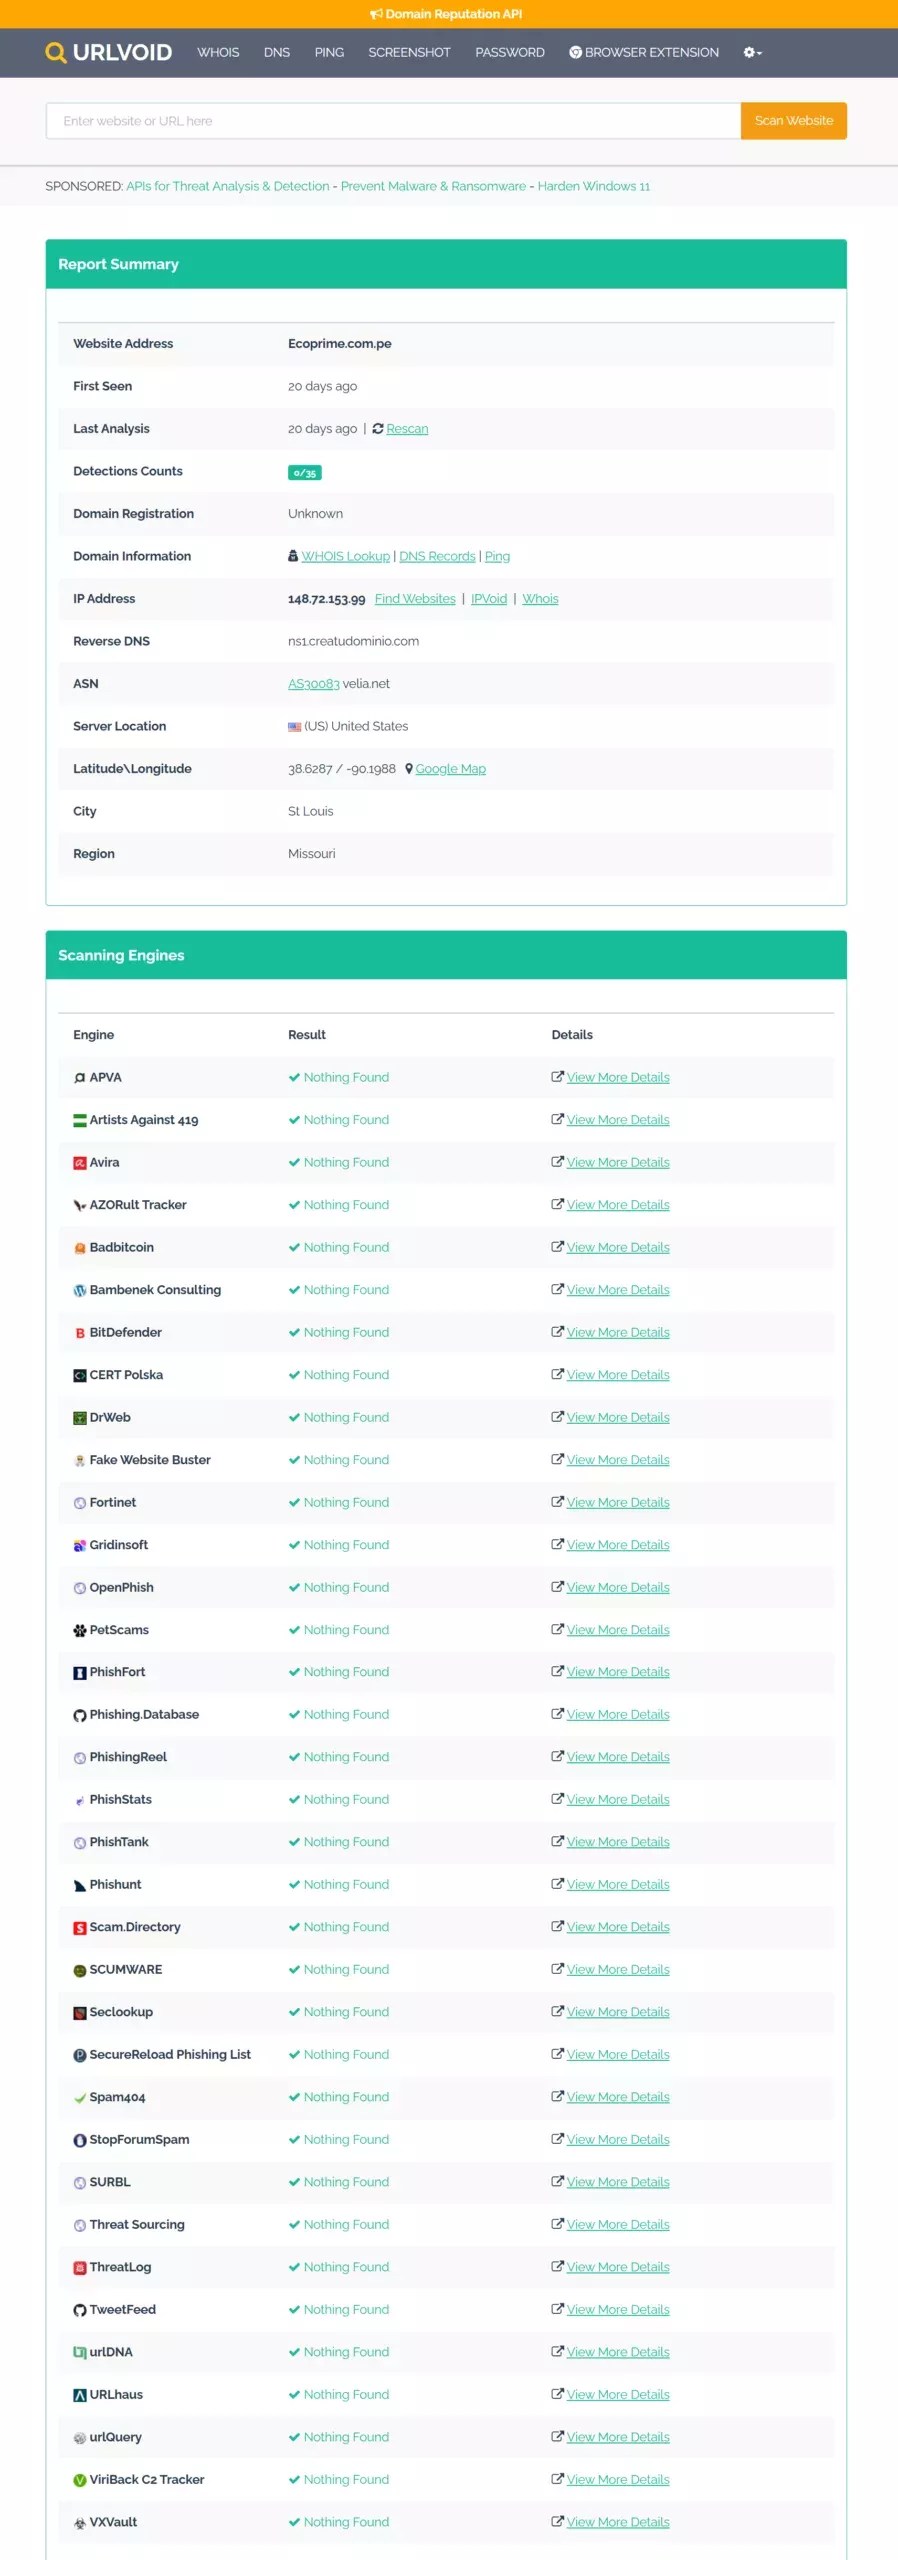898x2560 pixels.
Task: Click the Scam.Directory engine icon
Action: [80, 1928]
